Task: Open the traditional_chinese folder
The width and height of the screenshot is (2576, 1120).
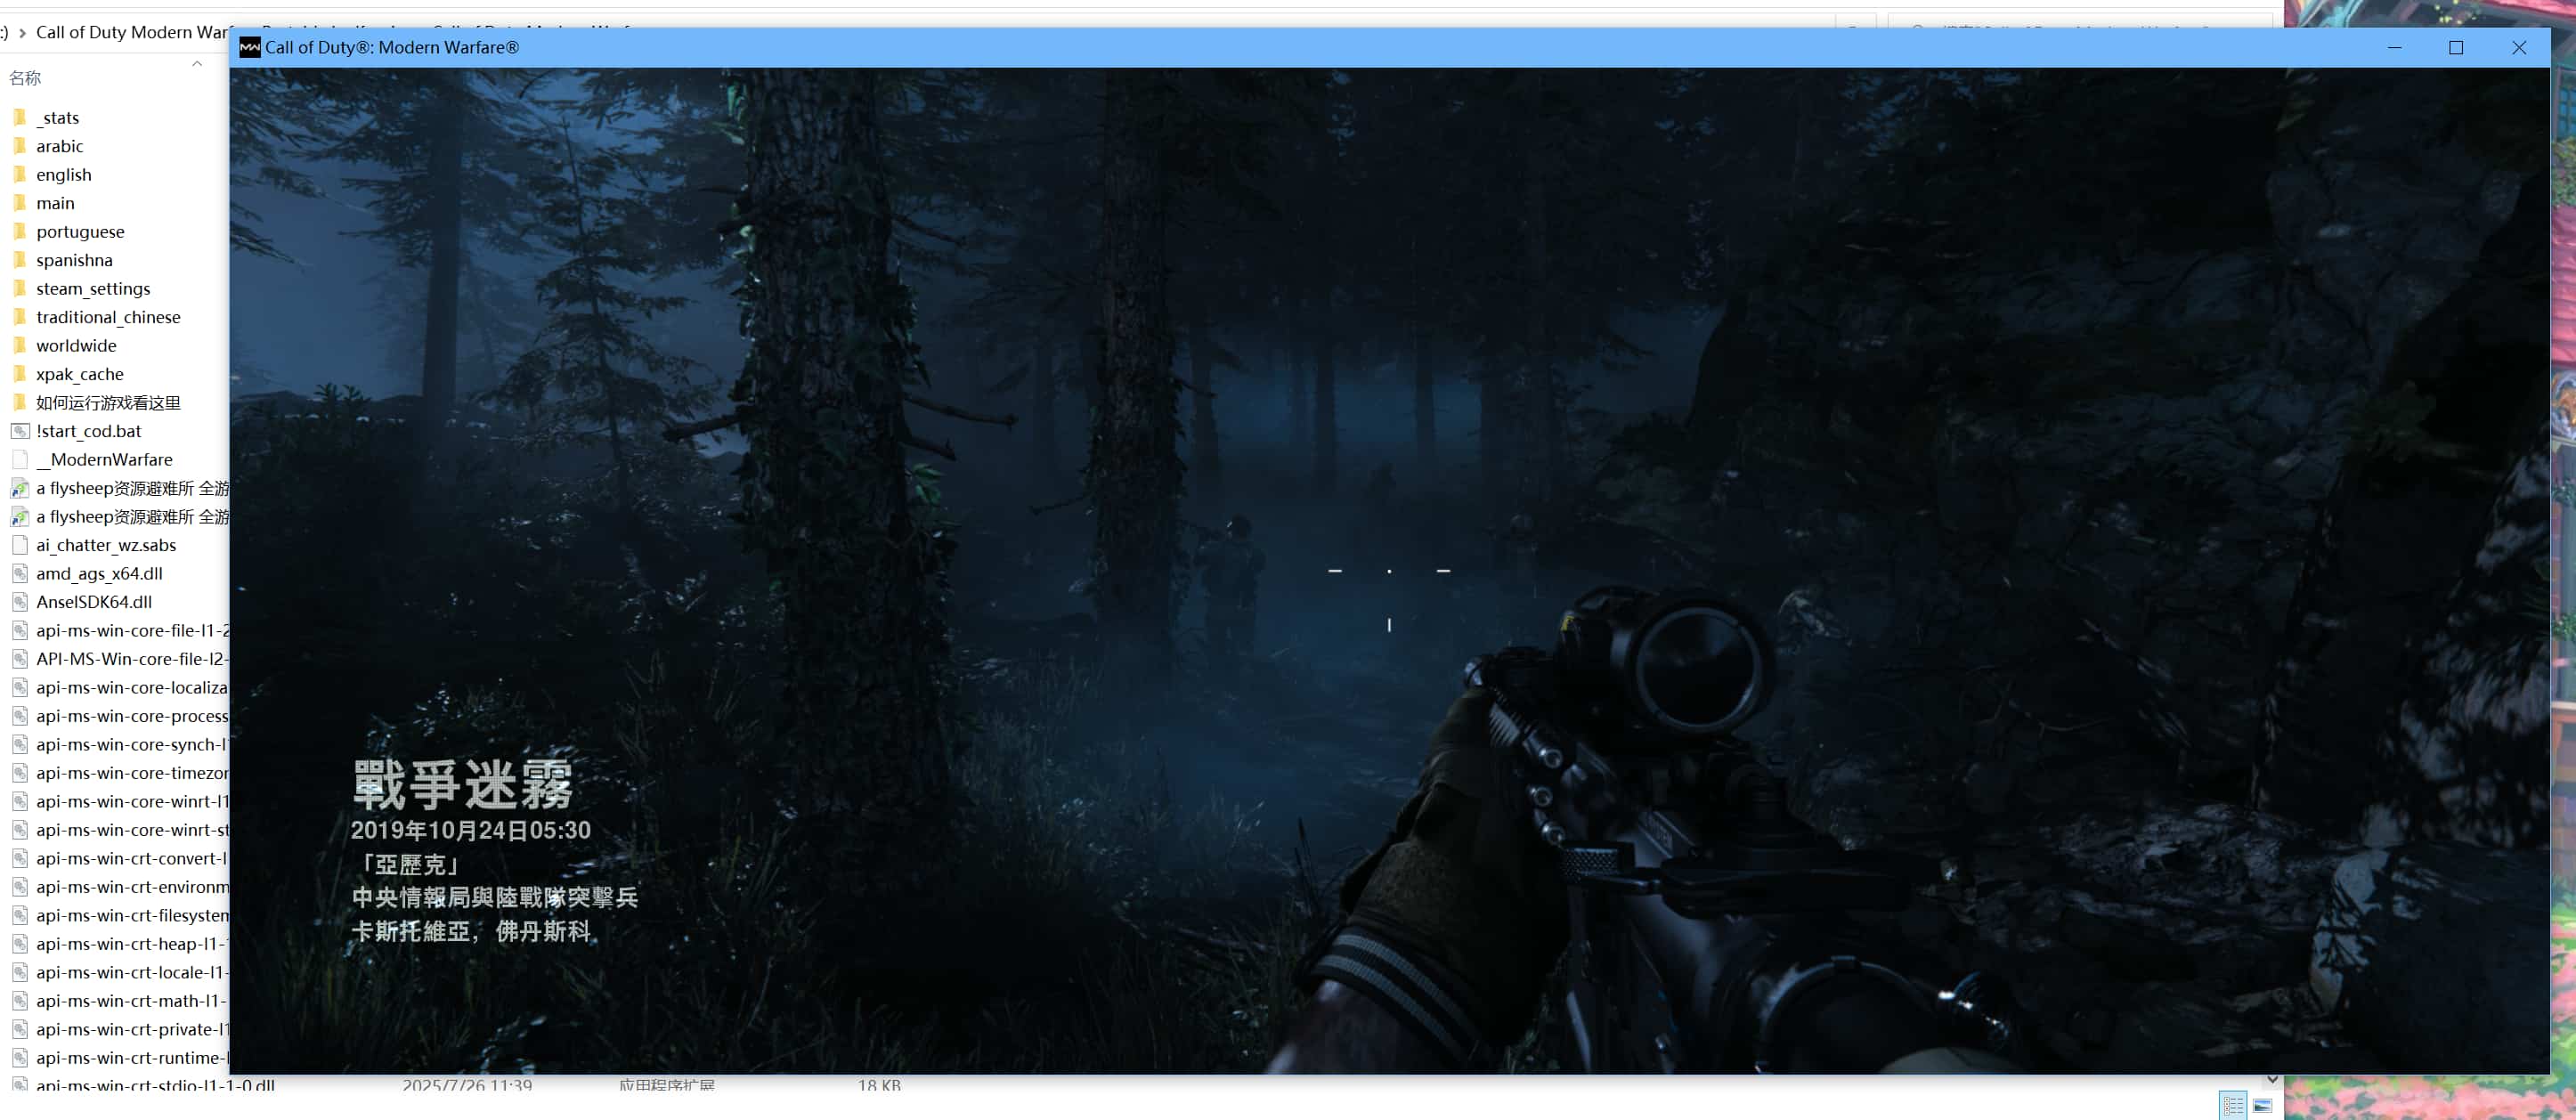Action: click(108, 317)
